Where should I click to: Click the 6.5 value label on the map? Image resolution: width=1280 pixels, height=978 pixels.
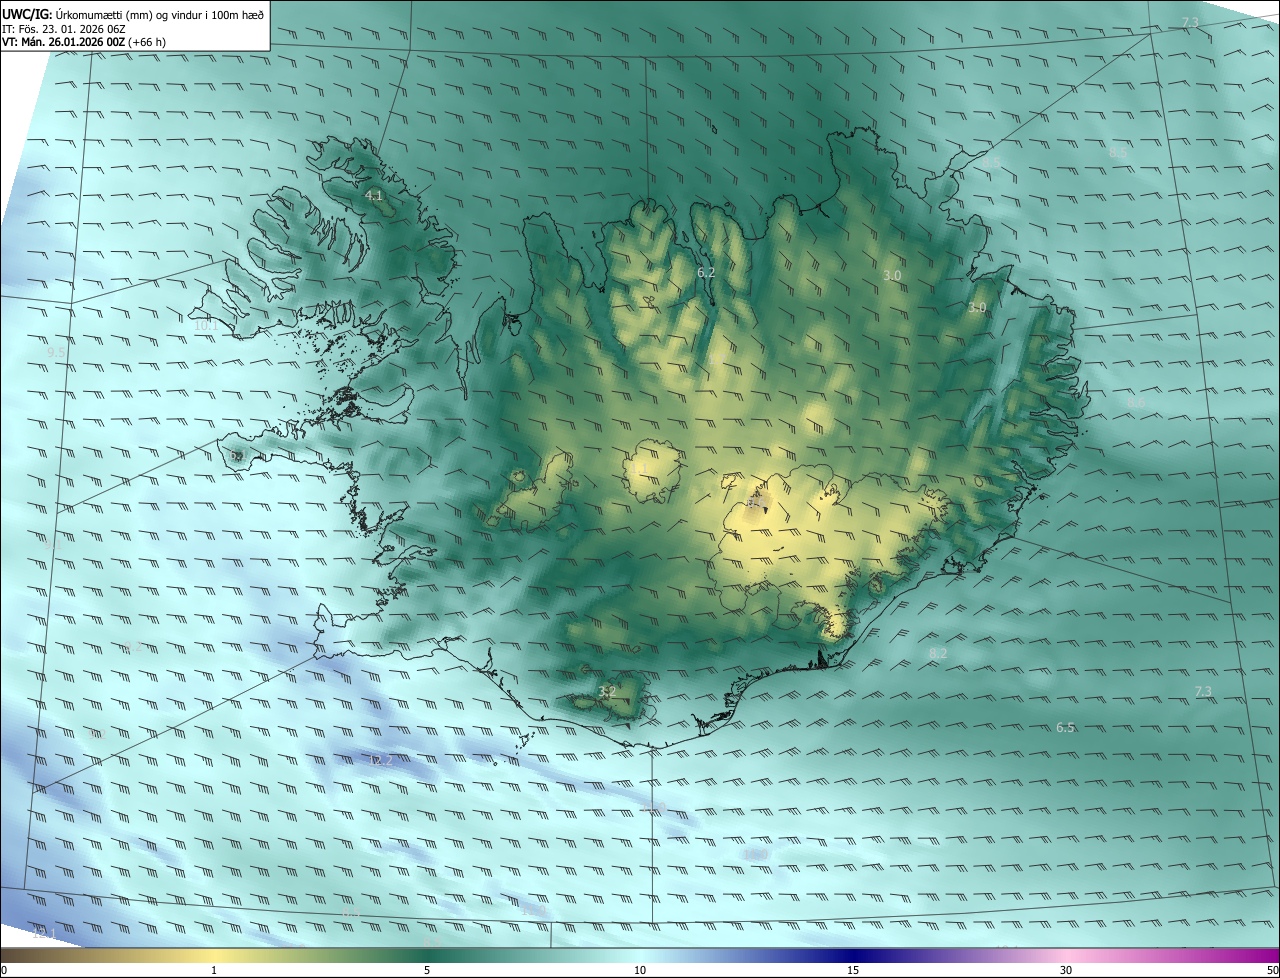[1066, 728]
